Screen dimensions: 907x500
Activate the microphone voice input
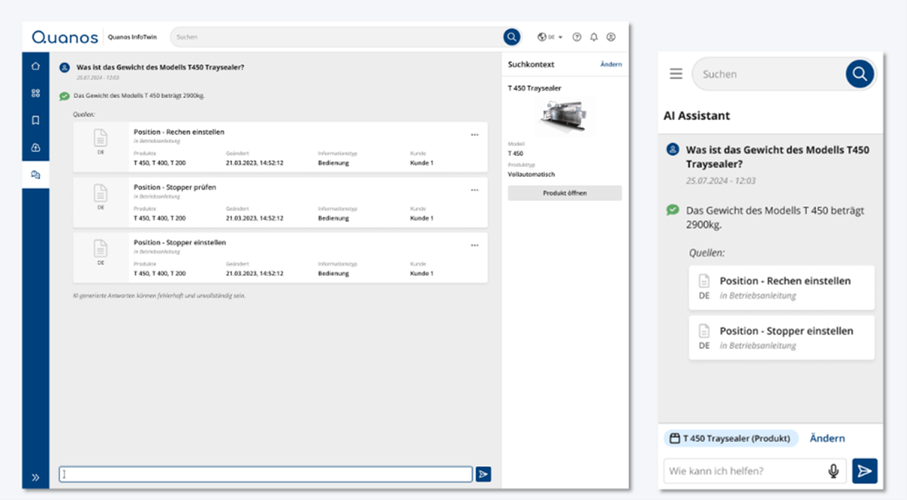click(833, 471)
